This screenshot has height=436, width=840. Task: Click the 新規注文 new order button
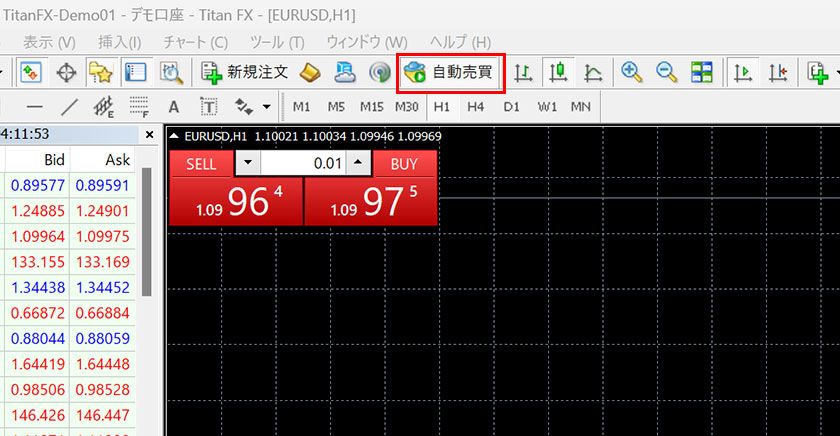coord(245,72)
